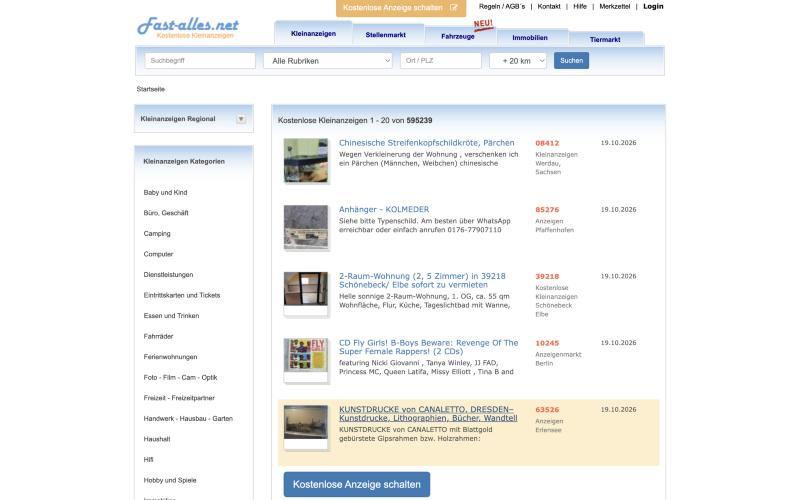The width and height of the screenshot is (800, 500).
Task: Switch to the Fahrzeuge tab
Action: [458, 36]
